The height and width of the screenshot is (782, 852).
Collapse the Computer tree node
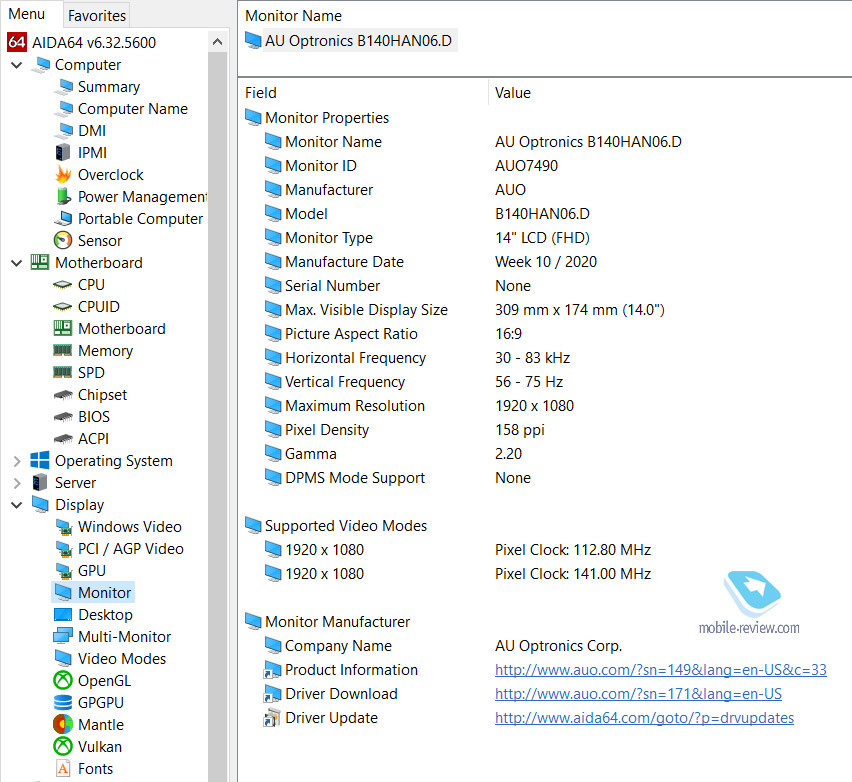(17, 65)
